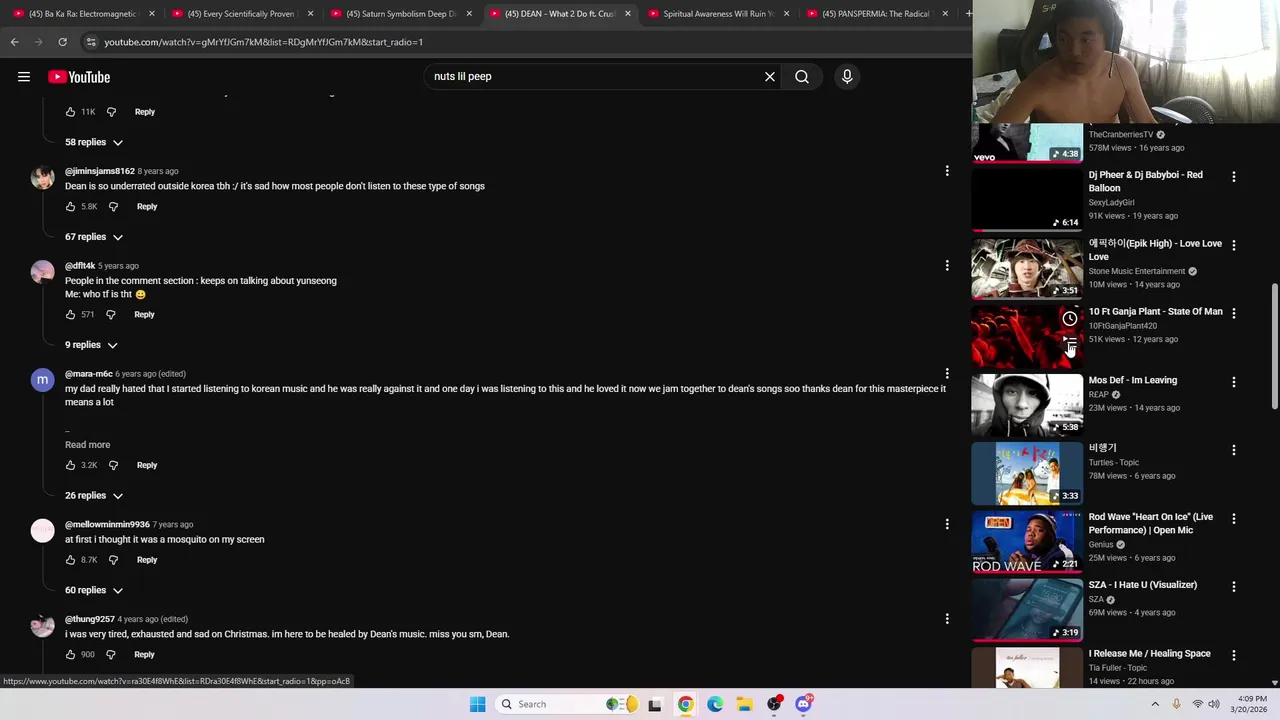Open action menu for @dflt4k comment
Screen dimensions: 1280x720
click(x=947, y=266)
